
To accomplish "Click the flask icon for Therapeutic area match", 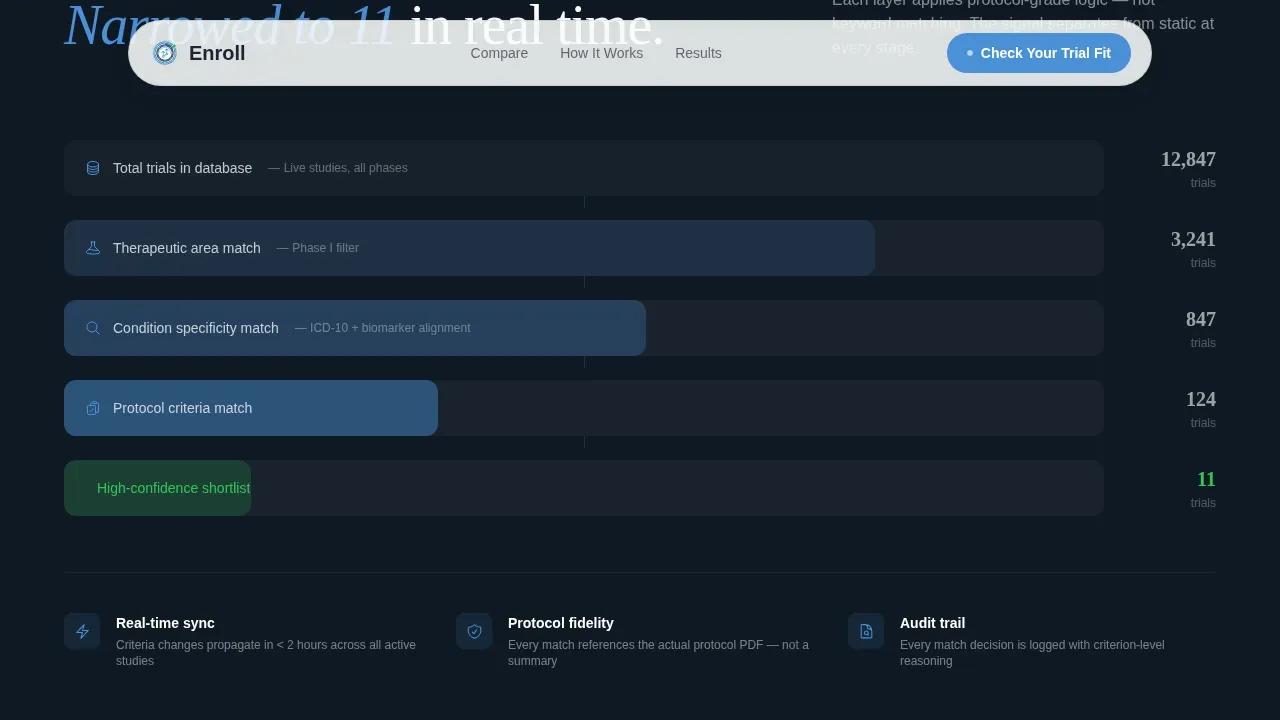I will point(93,248).
